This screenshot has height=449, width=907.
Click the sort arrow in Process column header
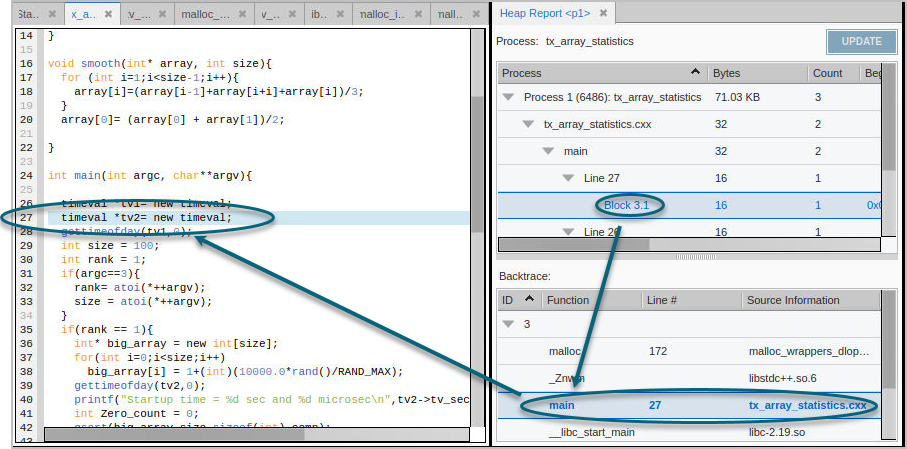(x=695, y=73)
